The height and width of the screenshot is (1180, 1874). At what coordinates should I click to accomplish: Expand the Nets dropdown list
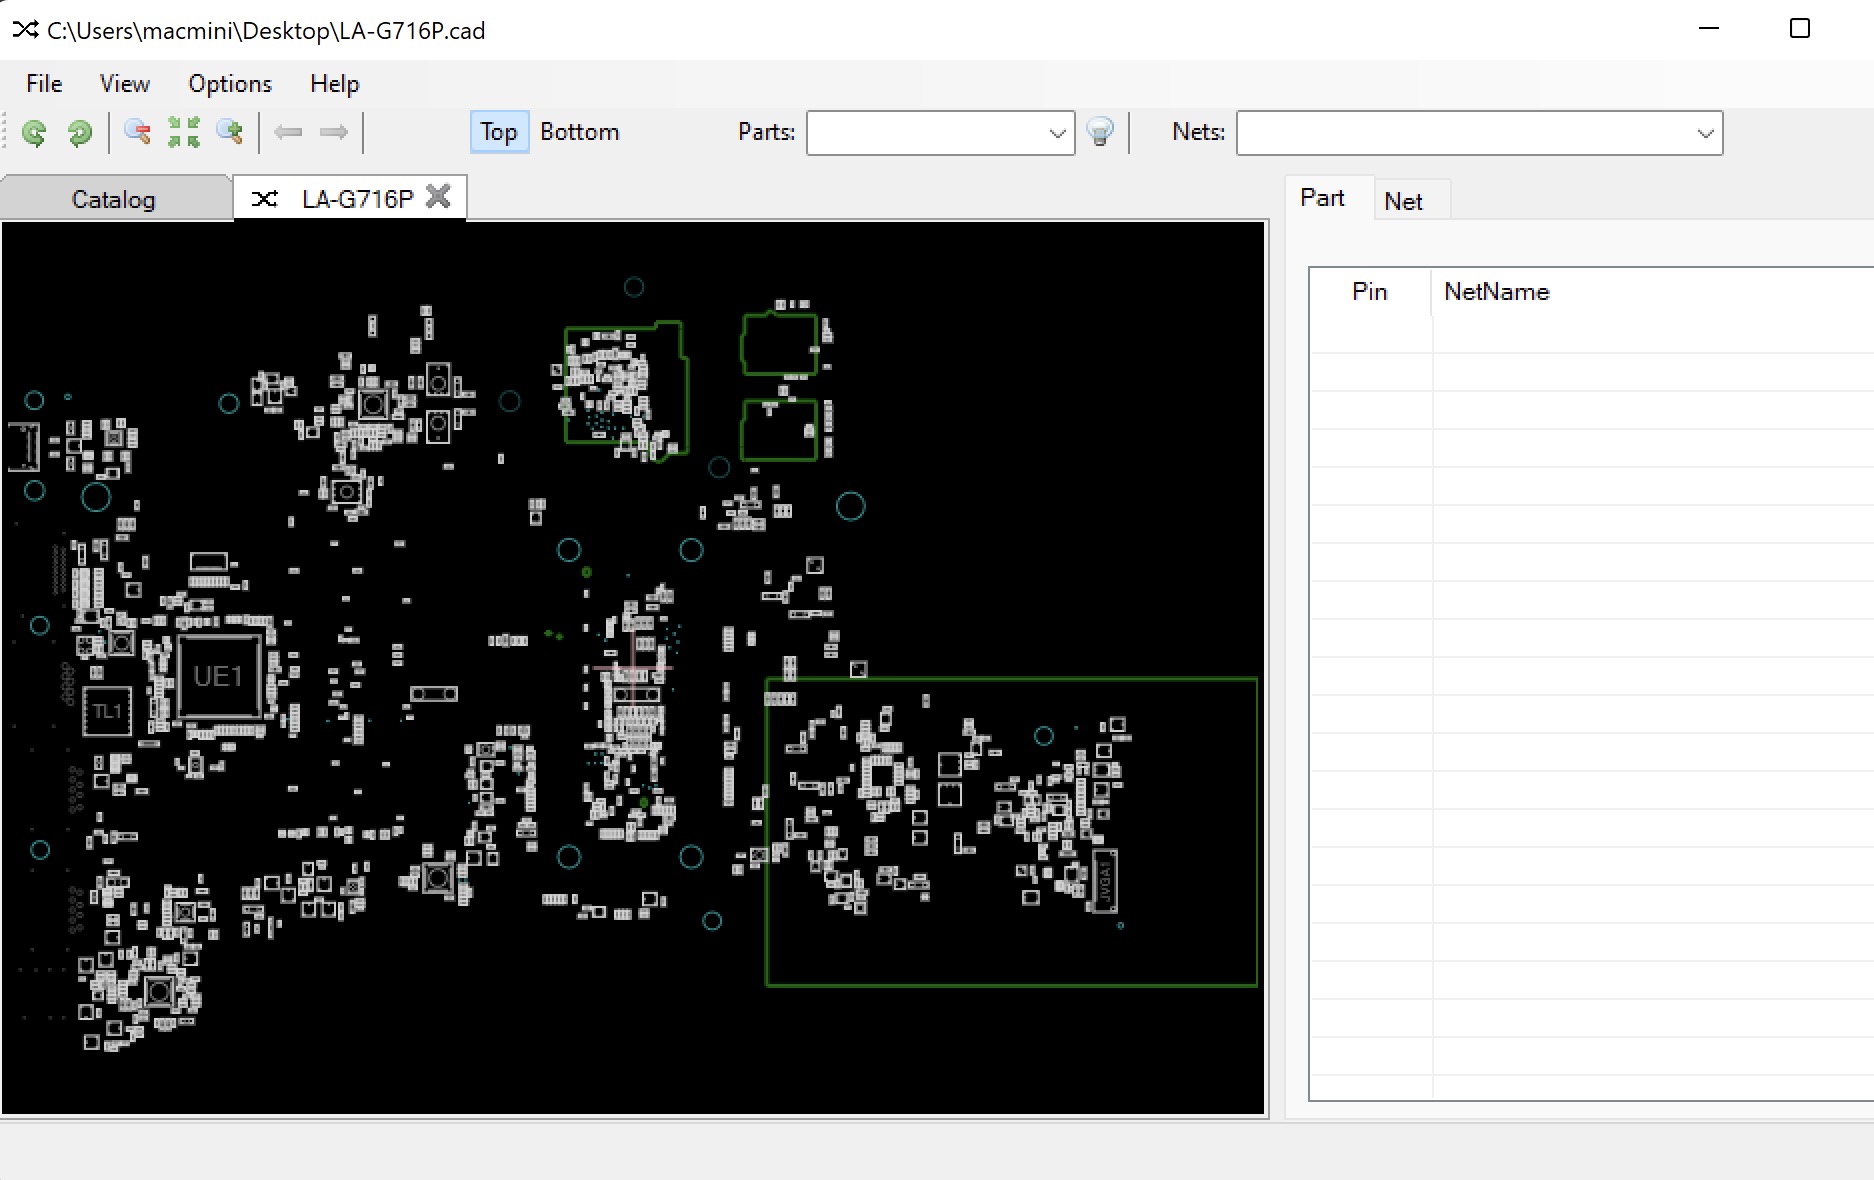(1705, 133)
